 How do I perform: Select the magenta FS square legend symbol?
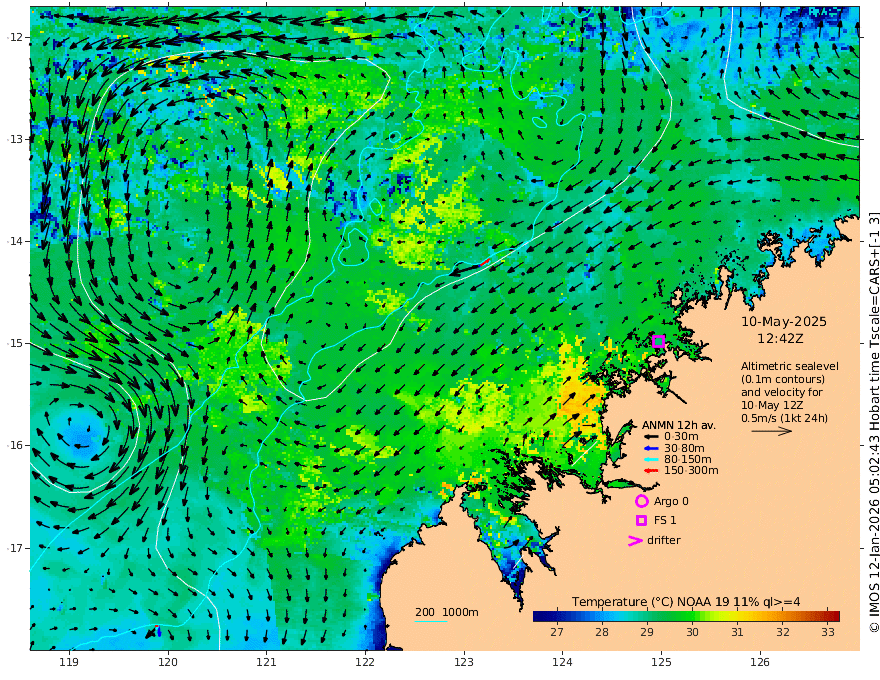pyautogui.click(x=641, y=521)
